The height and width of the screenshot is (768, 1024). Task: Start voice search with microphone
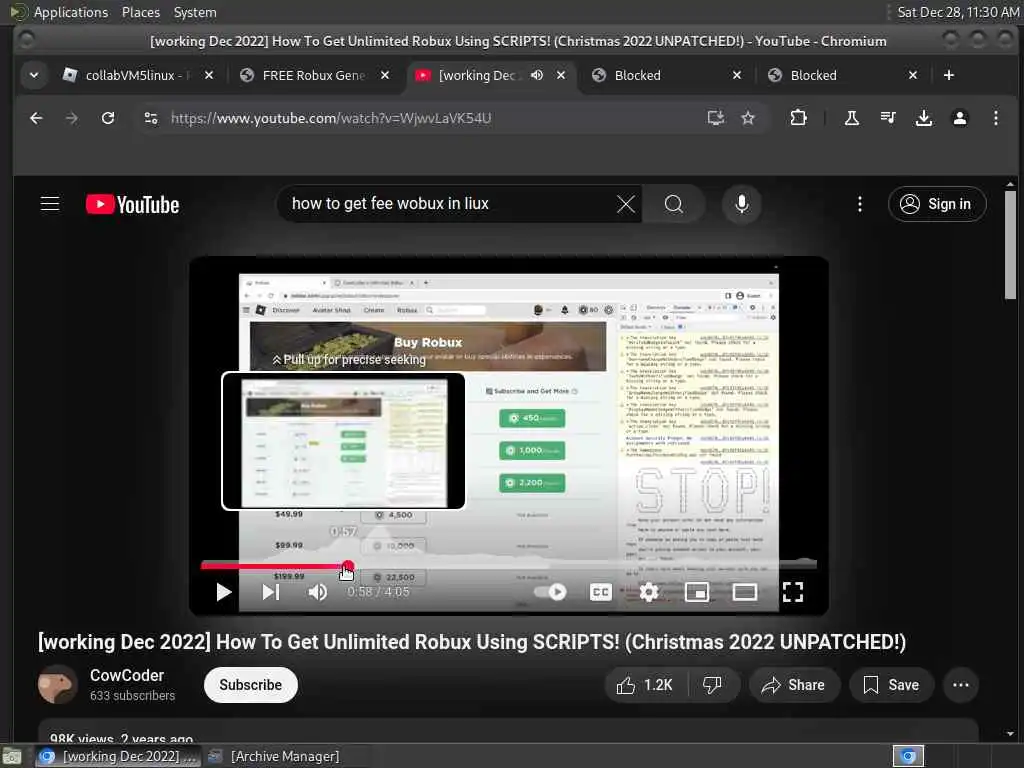tap(741, 204)
